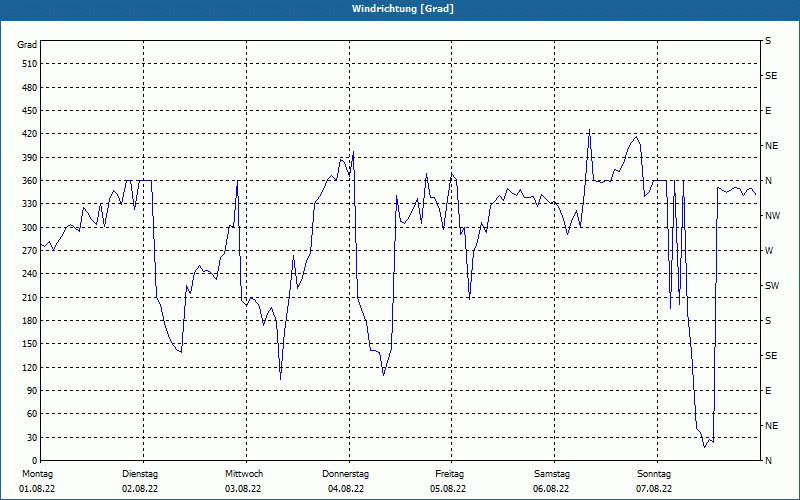This screenshot has height=500, width=800.
Task: Pick the '240' value on the left axis
Action: pos(30,274)
